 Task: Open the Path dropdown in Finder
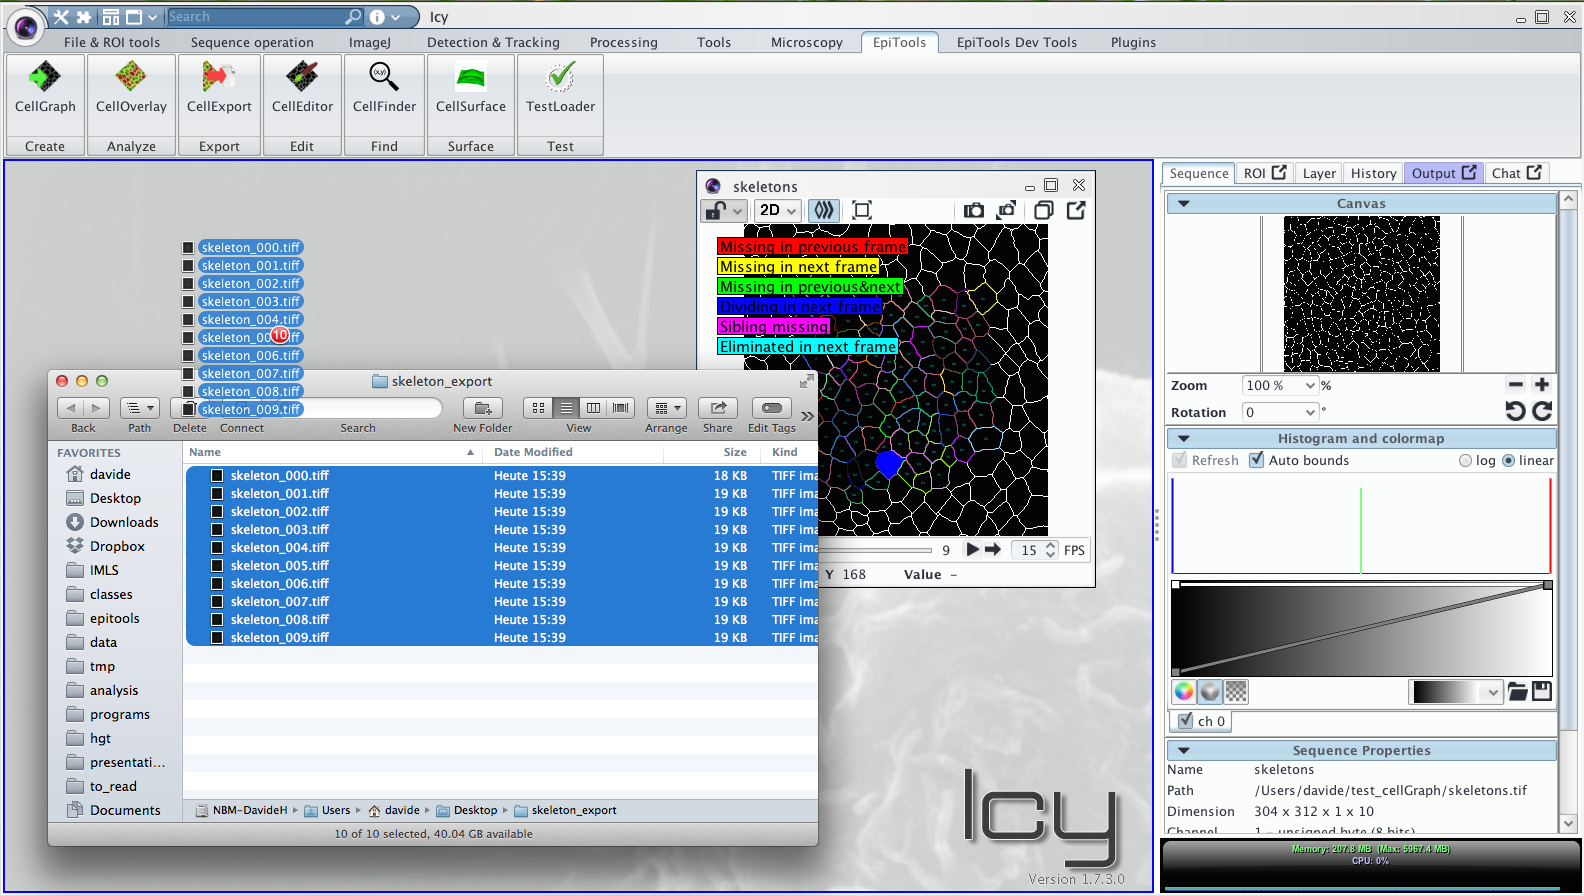[x=140, y=408]
